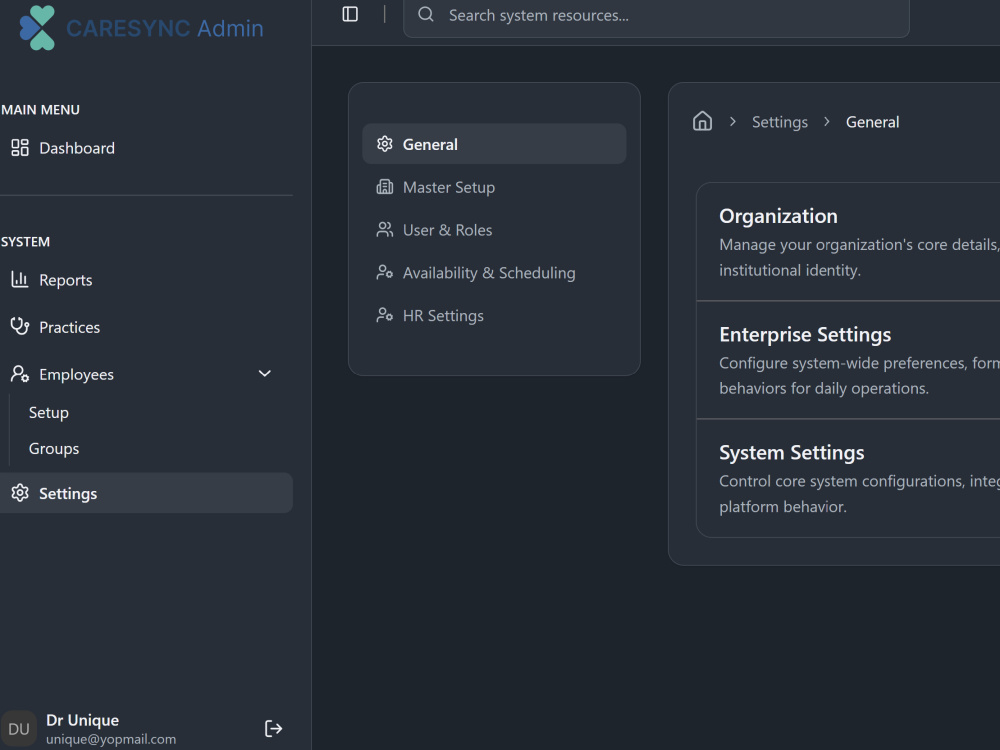Screen dimensions: 1000x750
Task: Open Employees Groups submenu item
Action: [54, 448]
